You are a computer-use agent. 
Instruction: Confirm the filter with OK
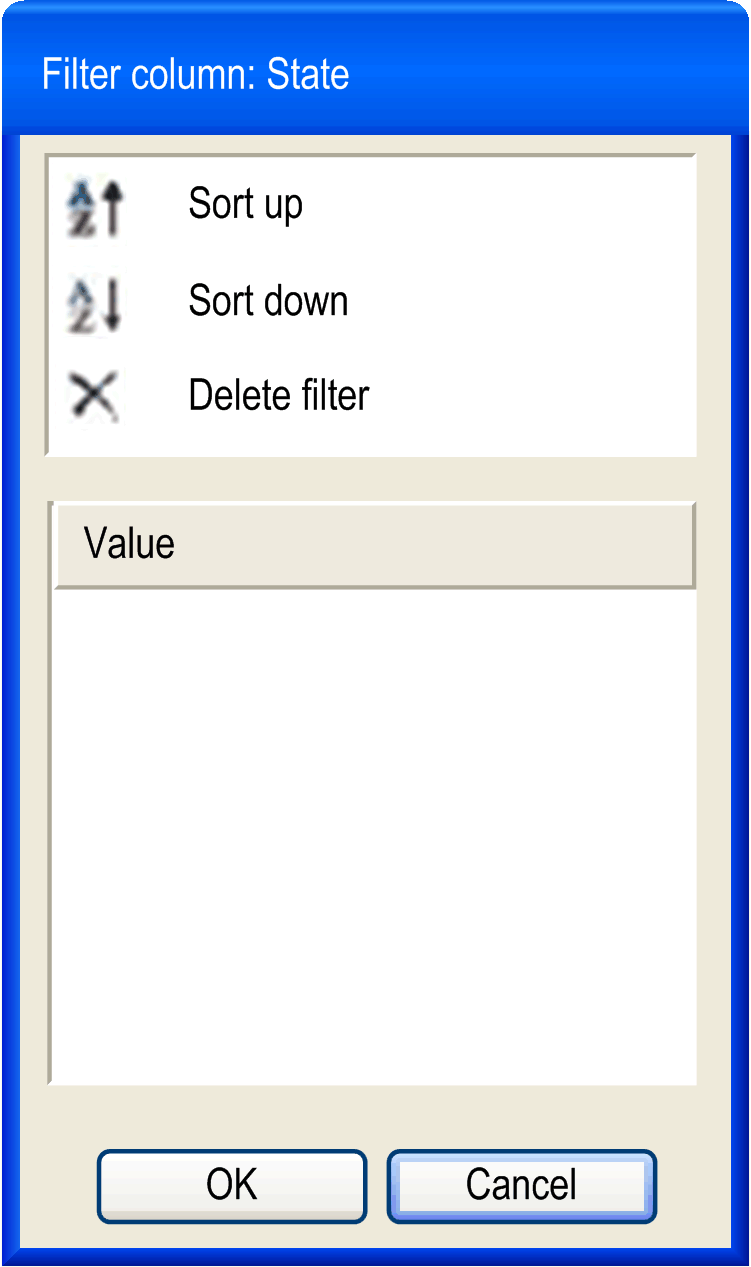click(x=232, y=1186)
